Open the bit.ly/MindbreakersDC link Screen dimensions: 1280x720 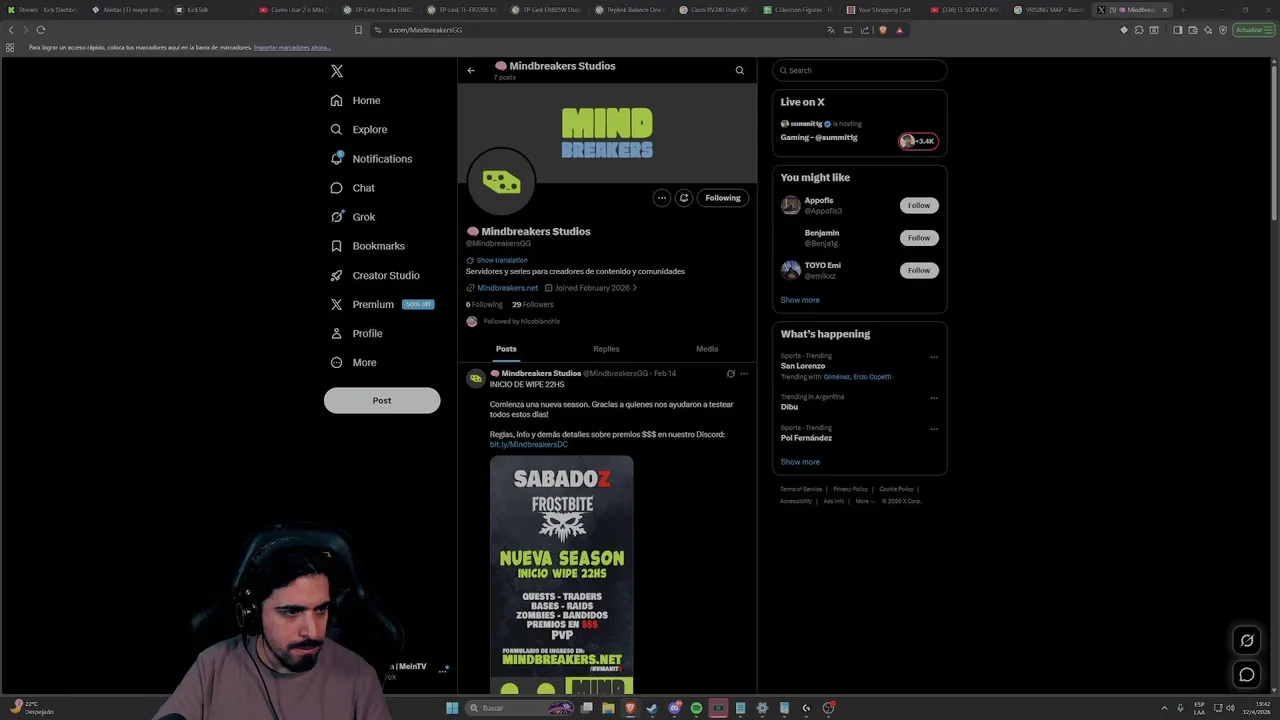[528, 444]
